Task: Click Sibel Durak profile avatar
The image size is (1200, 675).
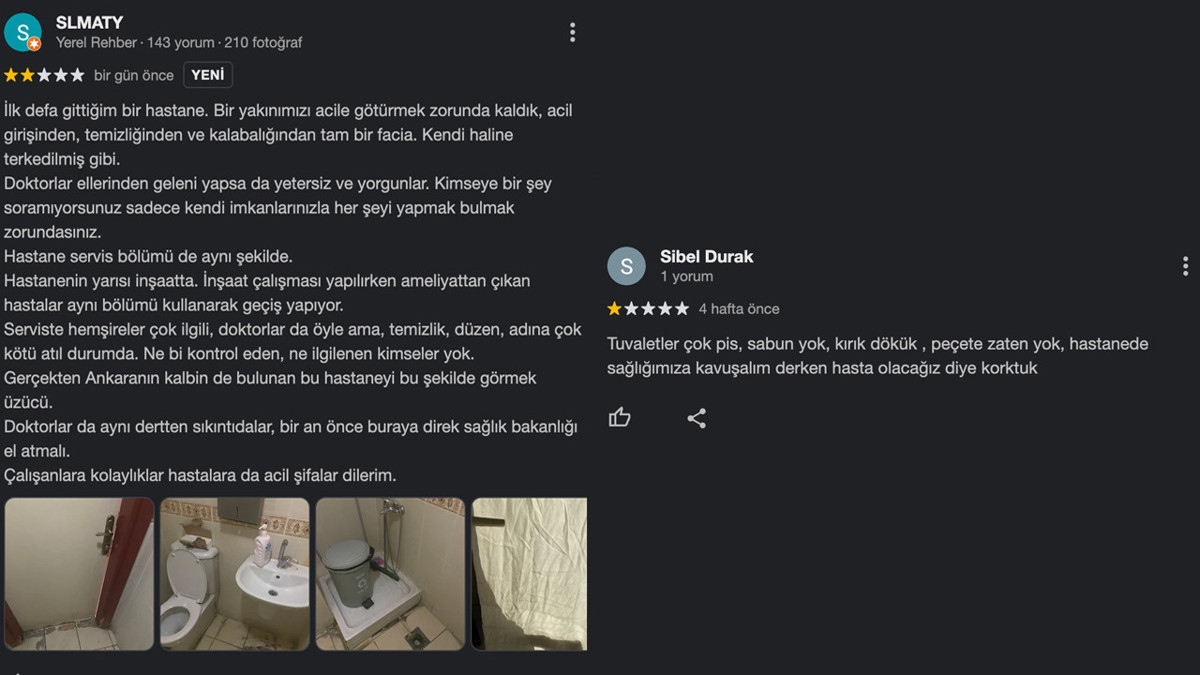Action: click(x=627, y=266)
